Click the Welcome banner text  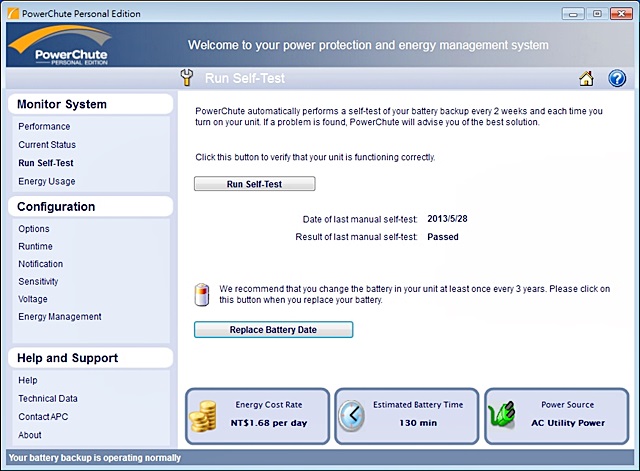[368, 45]
